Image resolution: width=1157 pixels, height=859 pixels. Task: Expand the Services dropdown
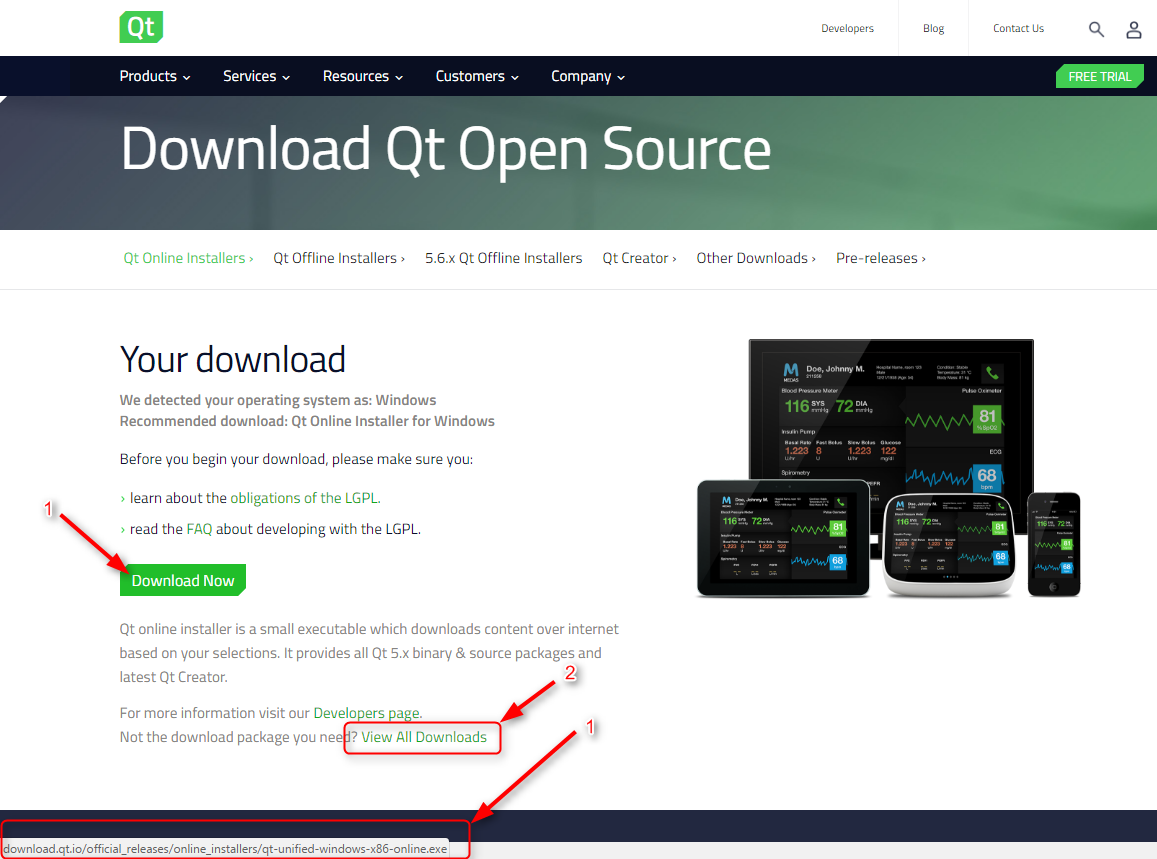click(256, 76)
